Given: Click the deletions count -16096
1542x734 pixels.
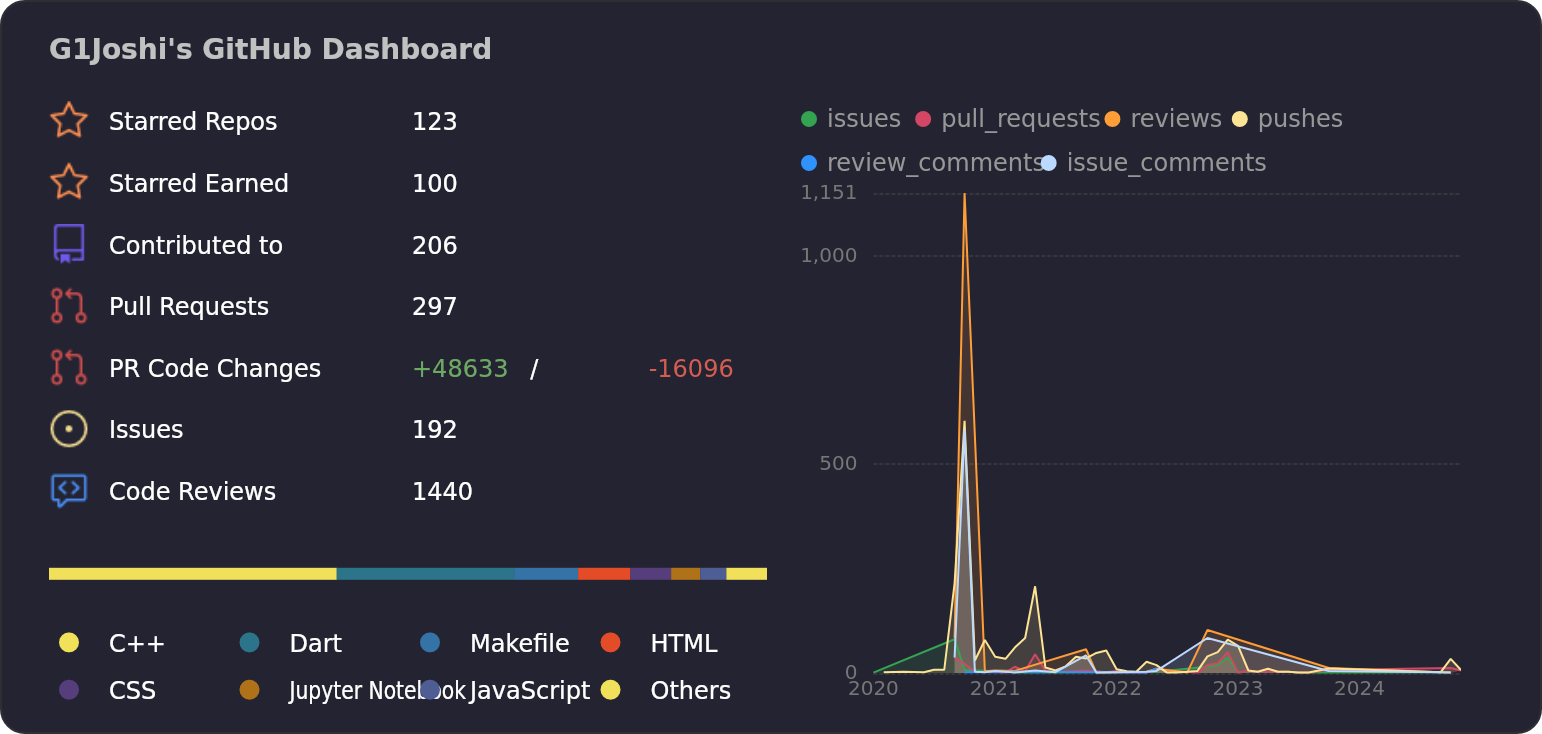Looking at the screenshot, I should pyautogui.click(x=691, y=369).
